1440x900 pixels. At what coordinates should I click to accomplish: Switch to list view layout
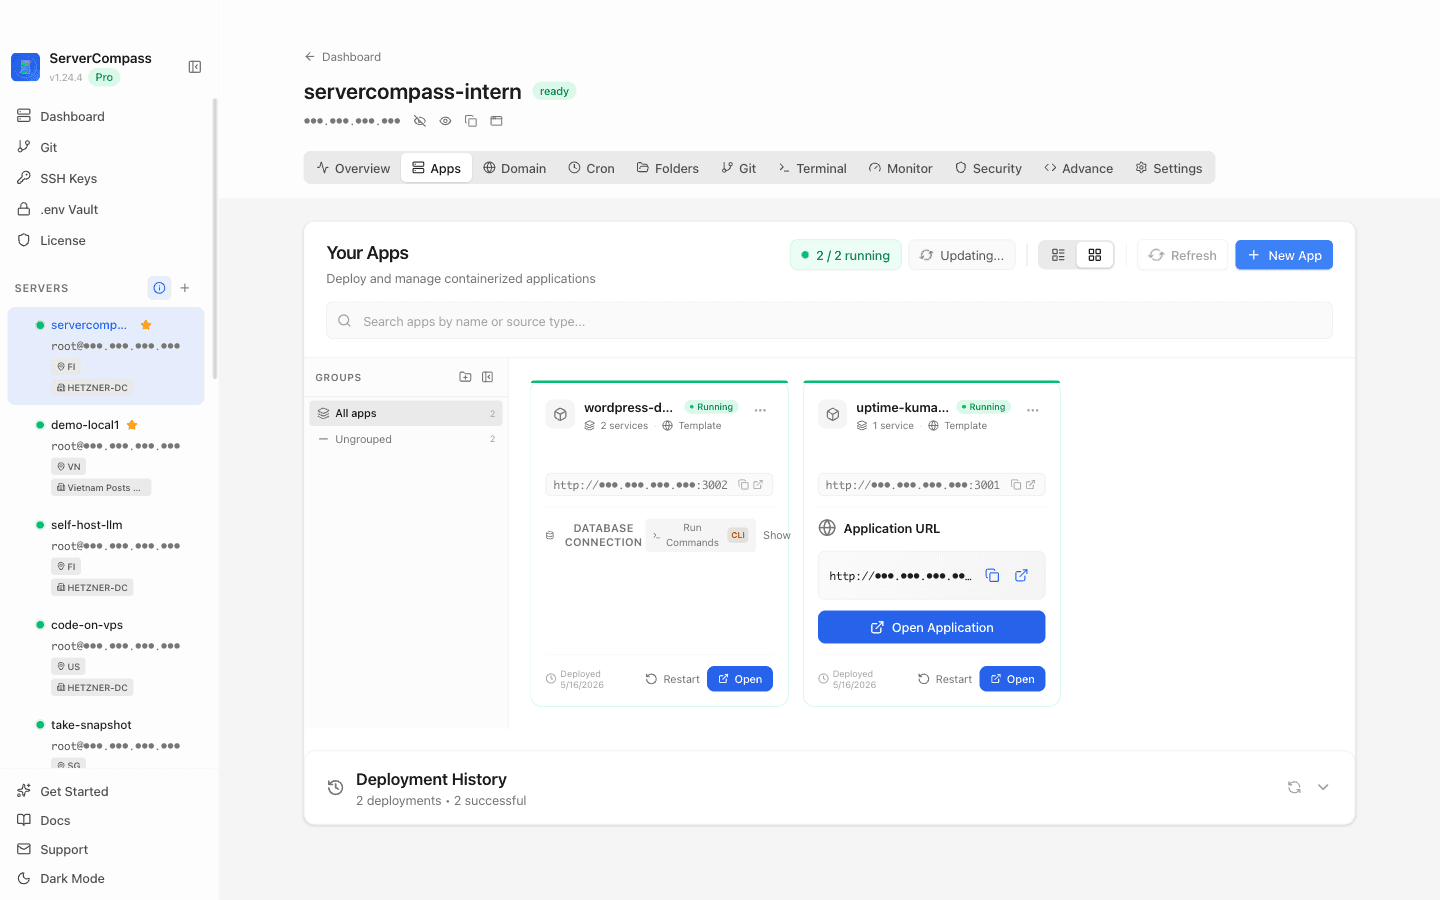(1058, 255)
